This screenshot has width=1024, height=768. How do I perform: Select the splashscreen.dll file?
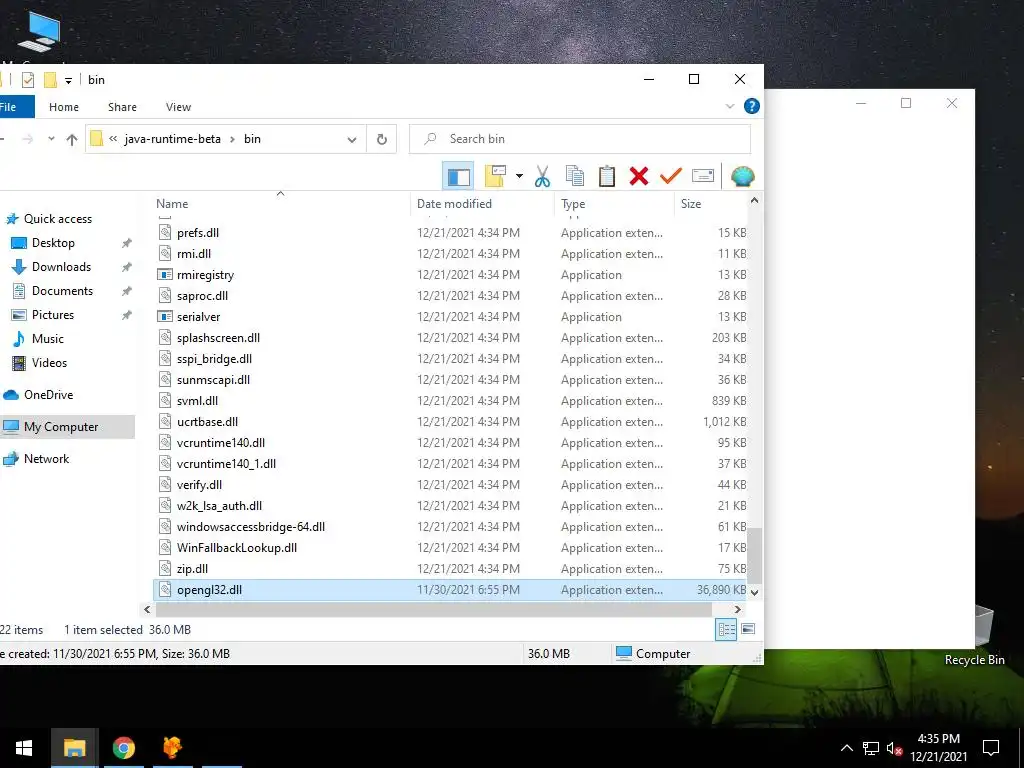(x=218, y=338)
